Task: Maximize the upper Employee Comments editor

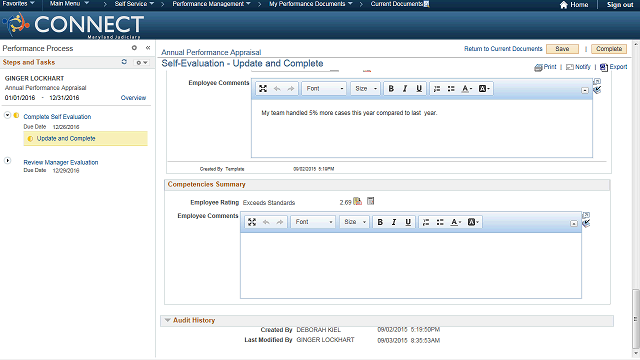Action: click(x=263, y=89)
